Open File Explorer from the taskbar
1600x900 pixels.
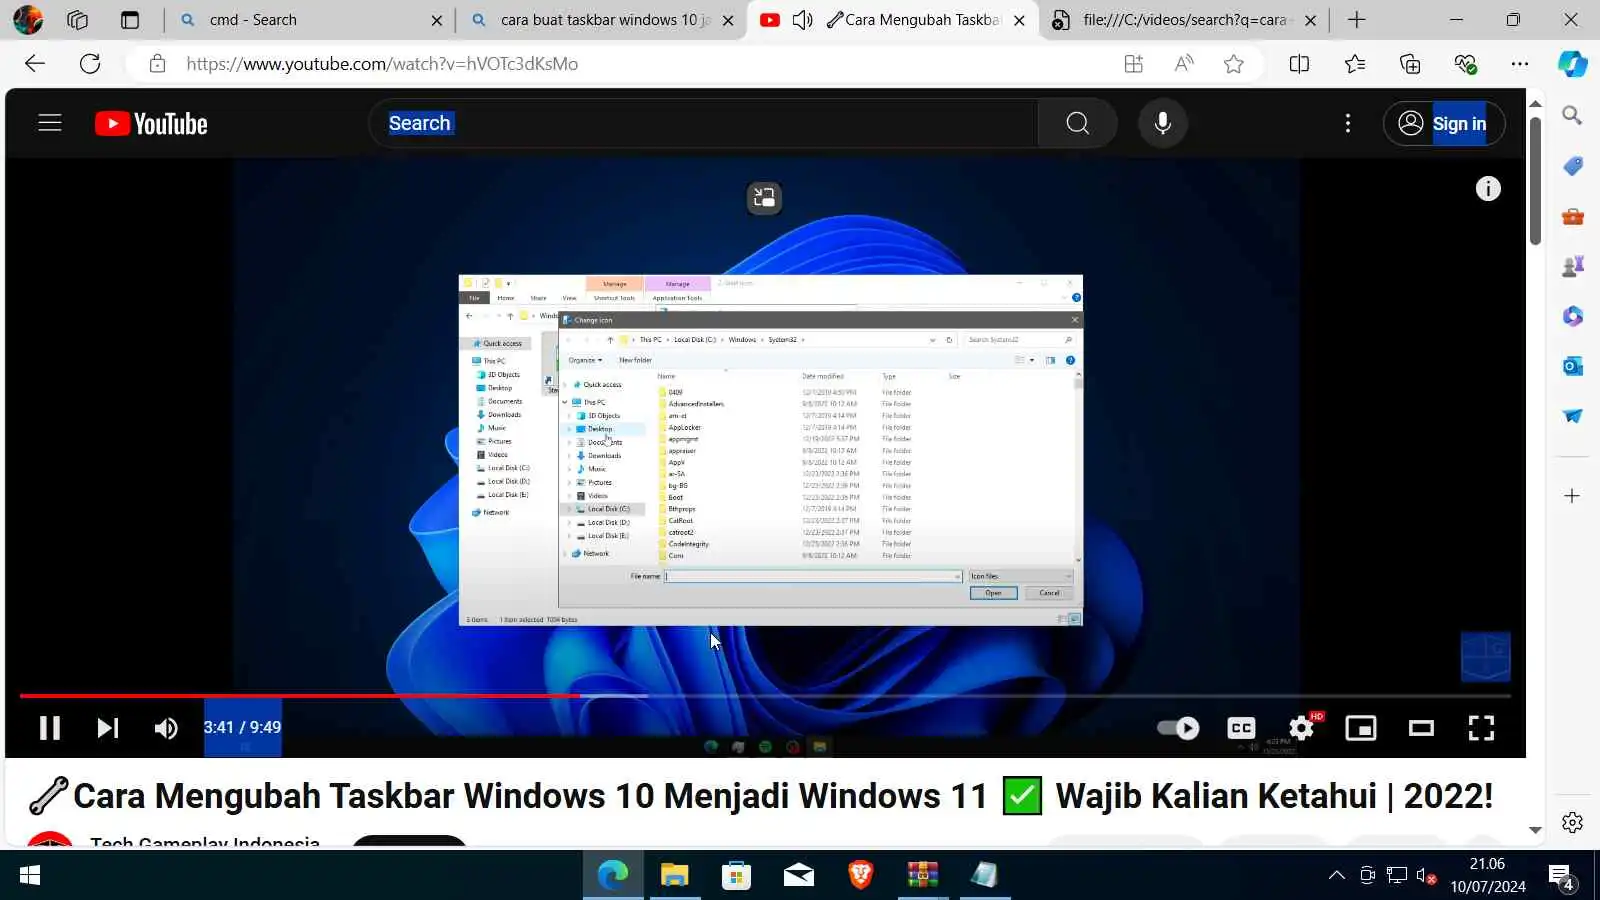(x=675, y=876)
